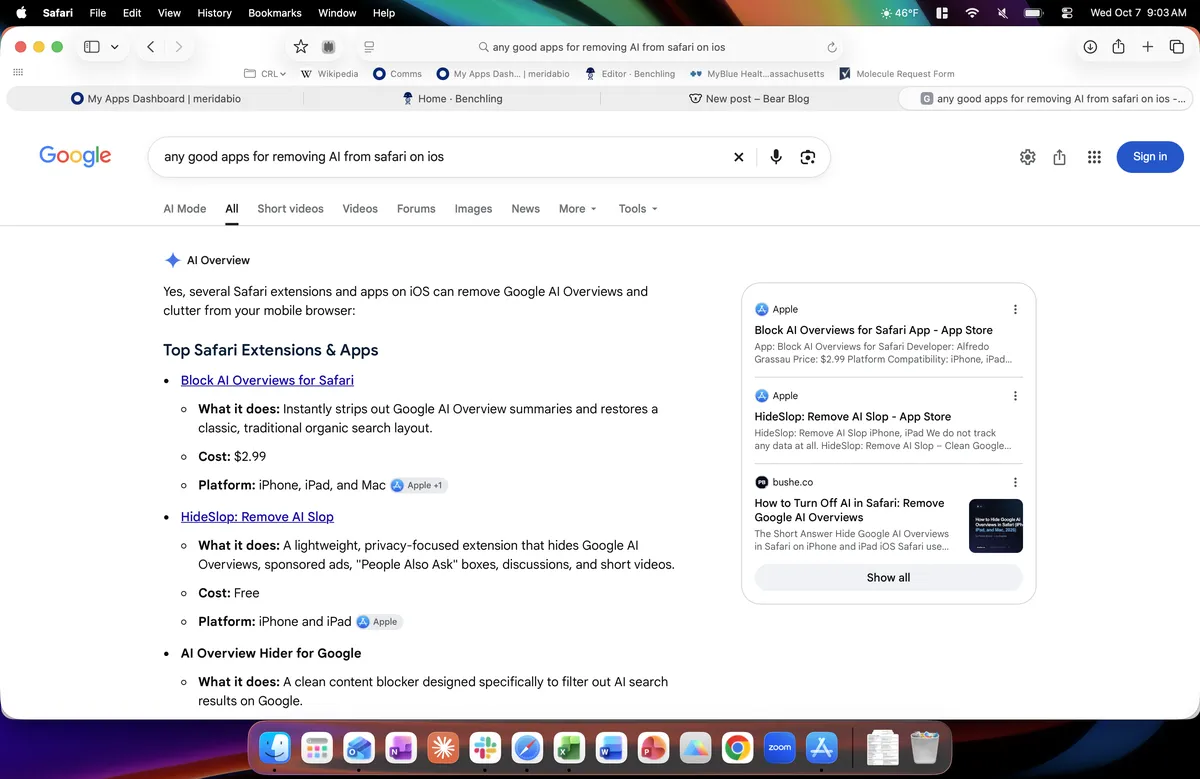Open Zoom from the Dock
Viewport: 1200px width, 779px height.
tap(779, 747)
